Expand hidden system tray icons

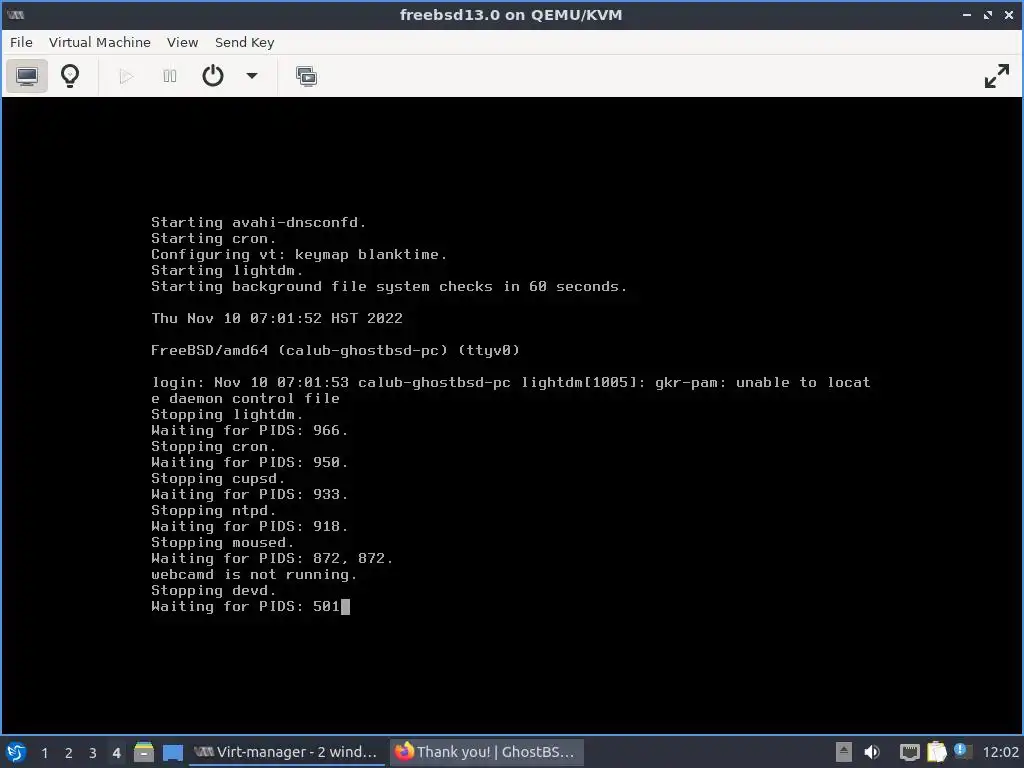(844, 752)
